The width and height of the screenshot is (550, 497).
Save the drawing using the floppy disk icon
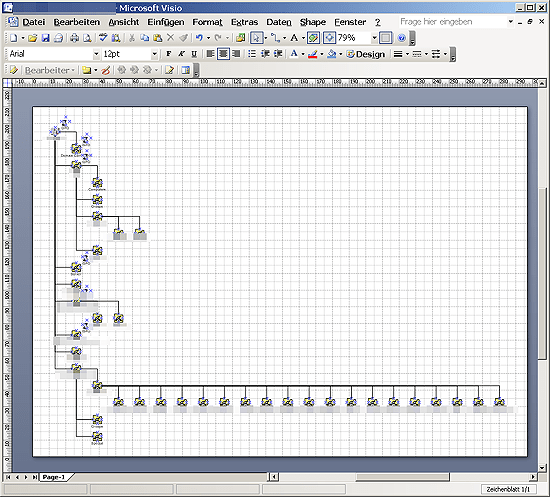tap(45, 38)
